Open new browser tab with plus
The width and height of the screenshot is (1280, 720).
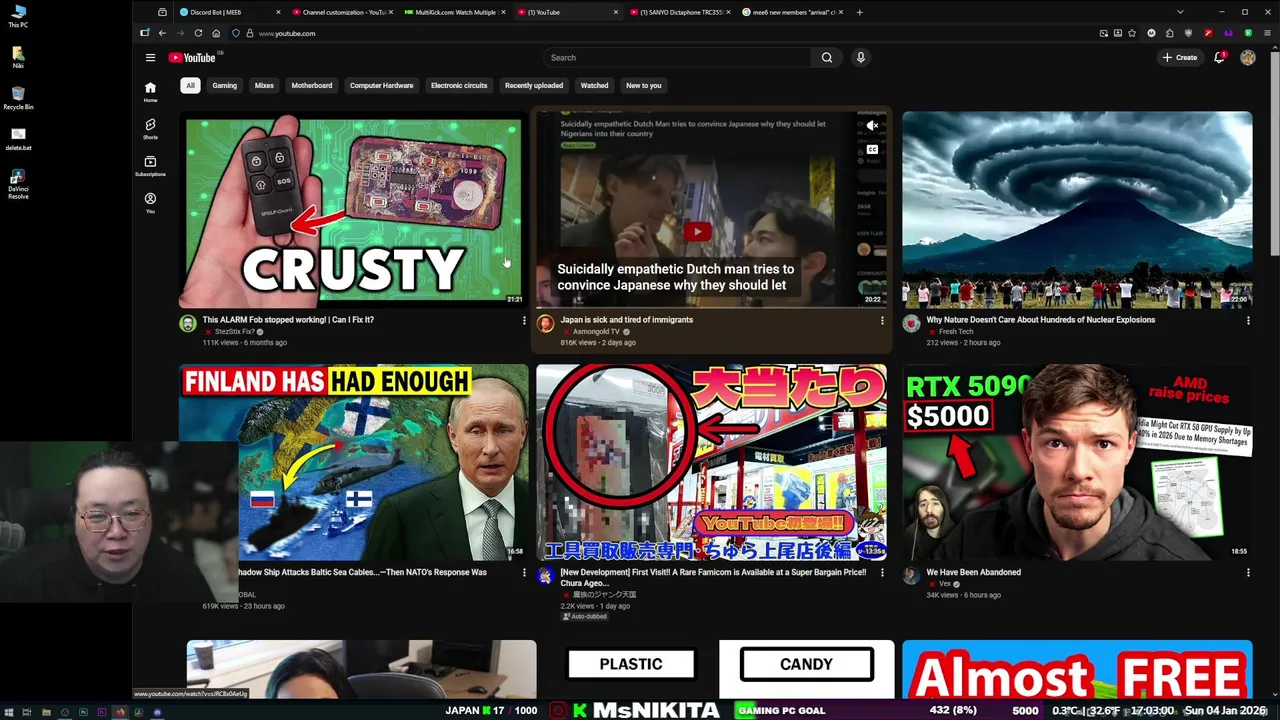[x=860, y=12]
